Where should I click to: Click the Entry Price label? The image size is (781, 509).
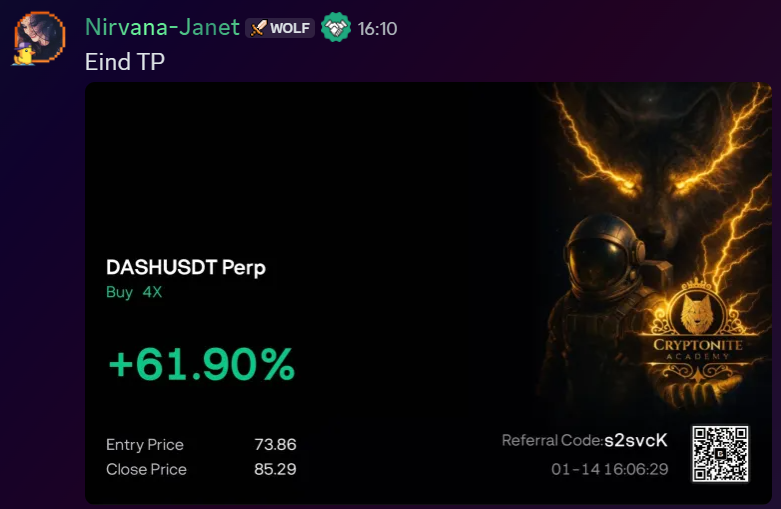click(x=145, y=445)
